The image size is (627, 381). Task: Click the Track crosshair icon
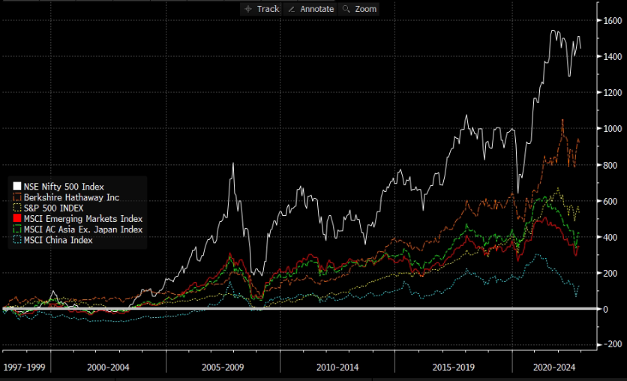click(248, 9)
